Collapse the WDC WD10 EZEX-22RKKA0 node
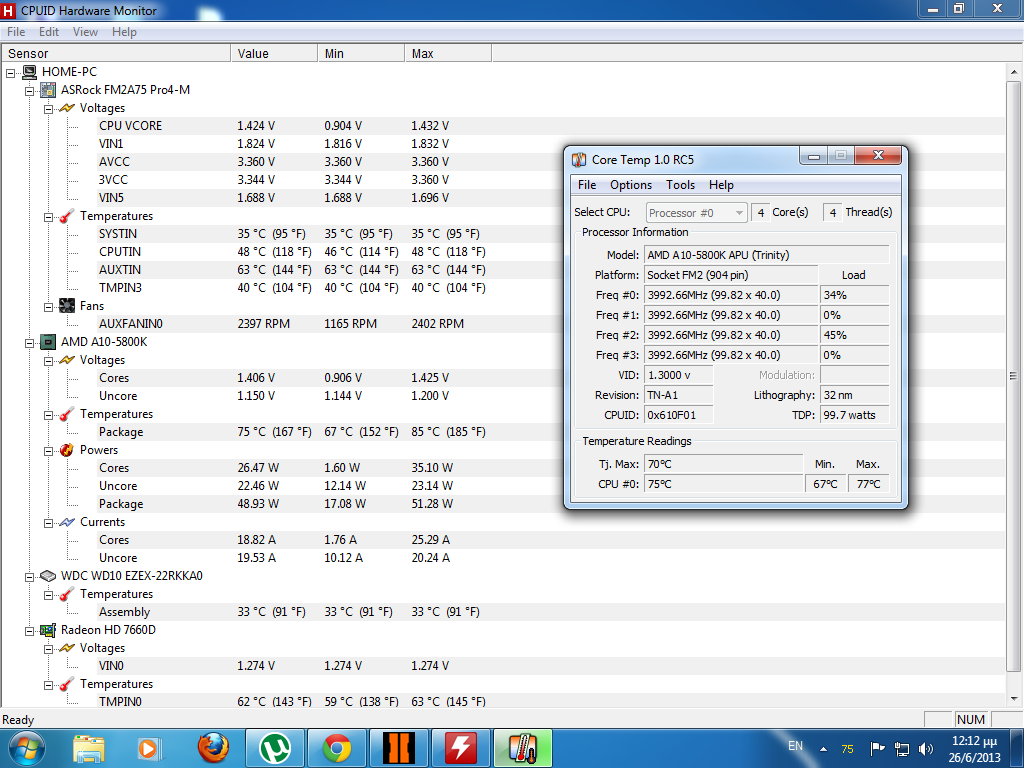Image resolution: width=1024 pixels, height=768 pixels. pos(29,577)
